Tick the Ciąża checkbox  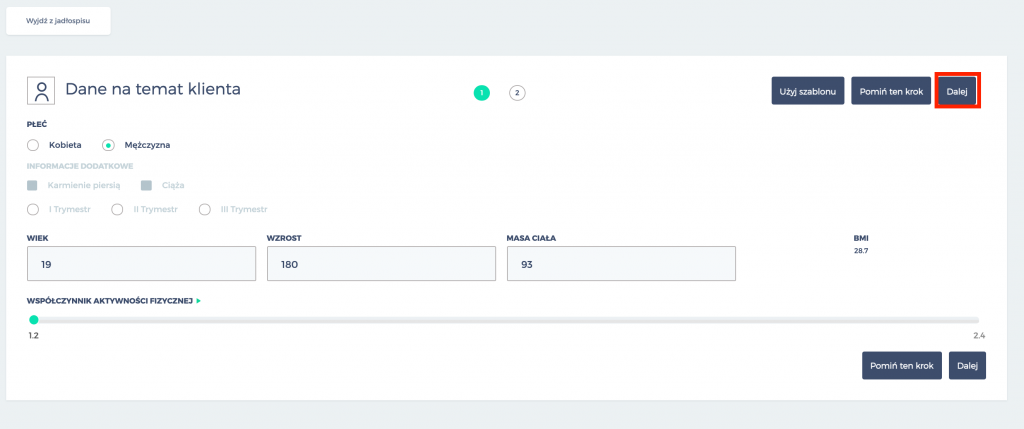click(x=146, y=185)
